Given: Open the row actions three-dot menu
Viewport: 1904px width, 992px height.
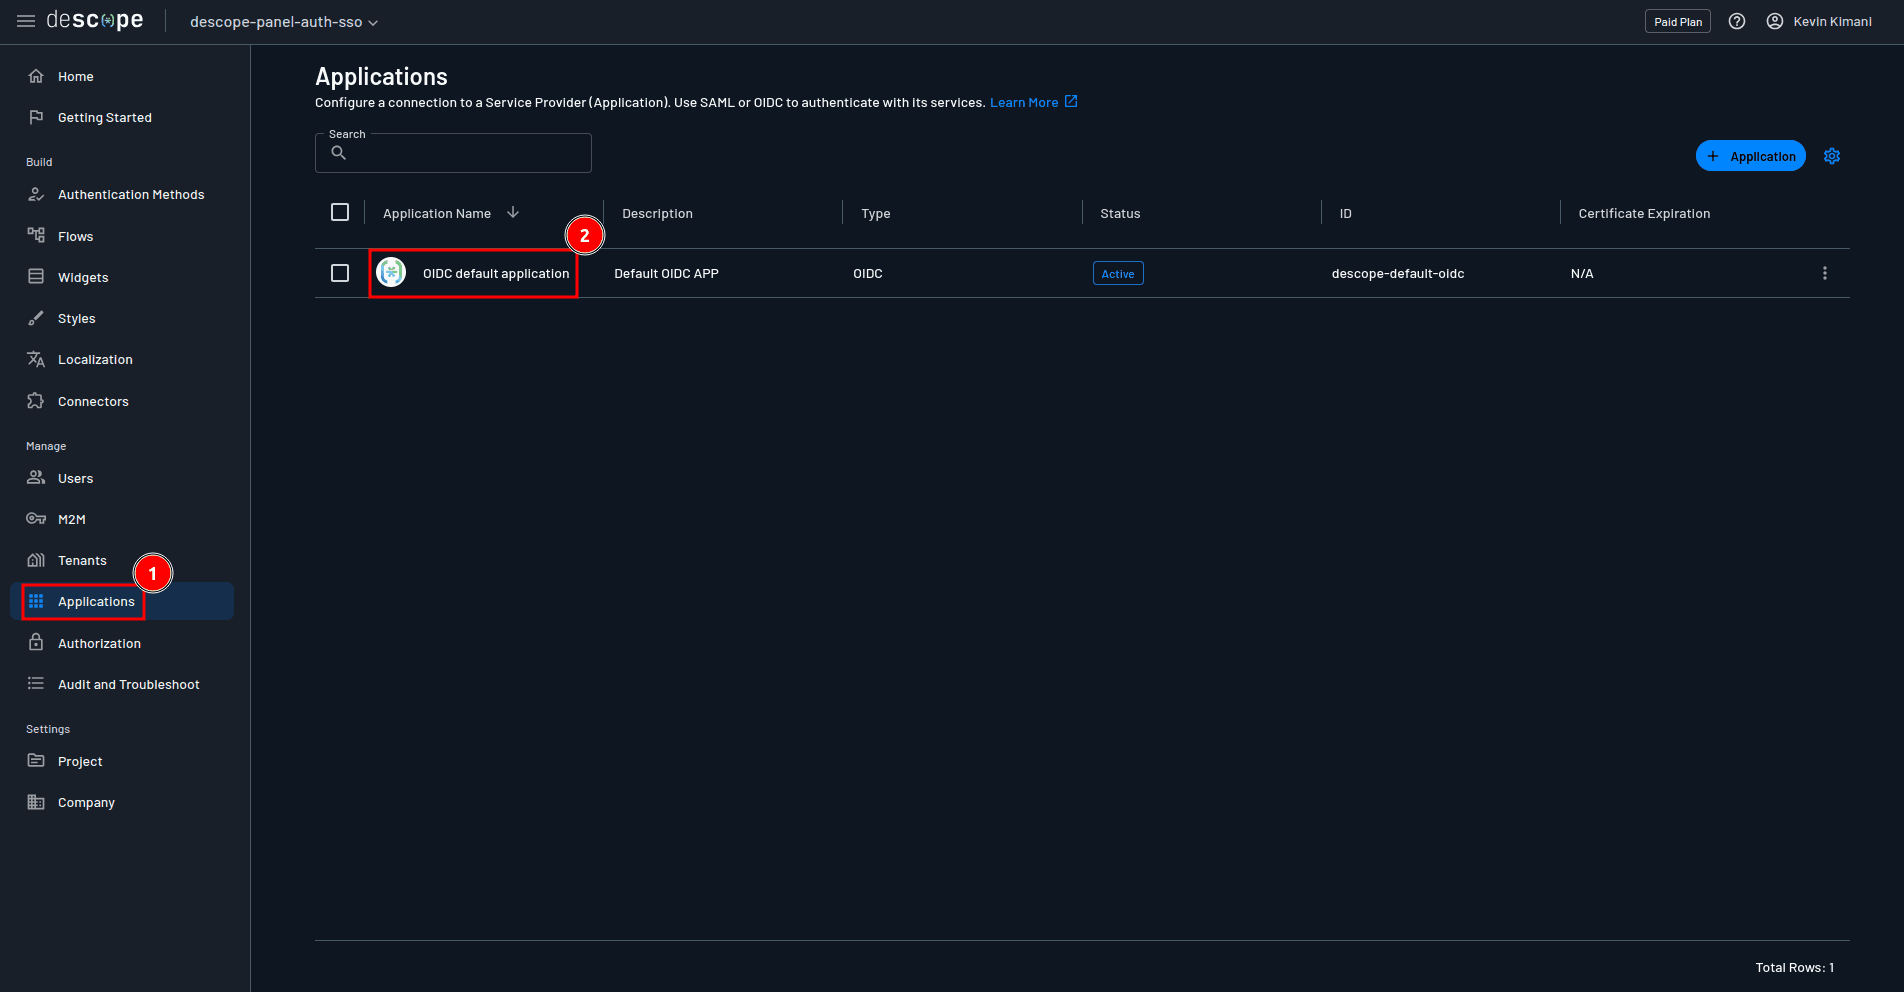Looking at the screenshot, I should [x=1824, y=272].
